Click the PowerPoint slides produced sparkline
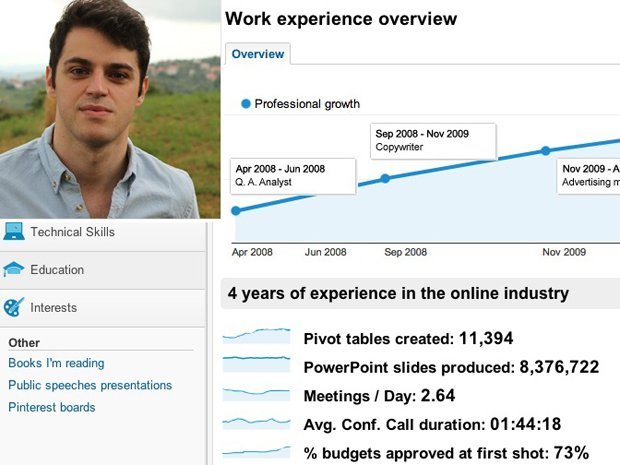 (x=256, y=366)
